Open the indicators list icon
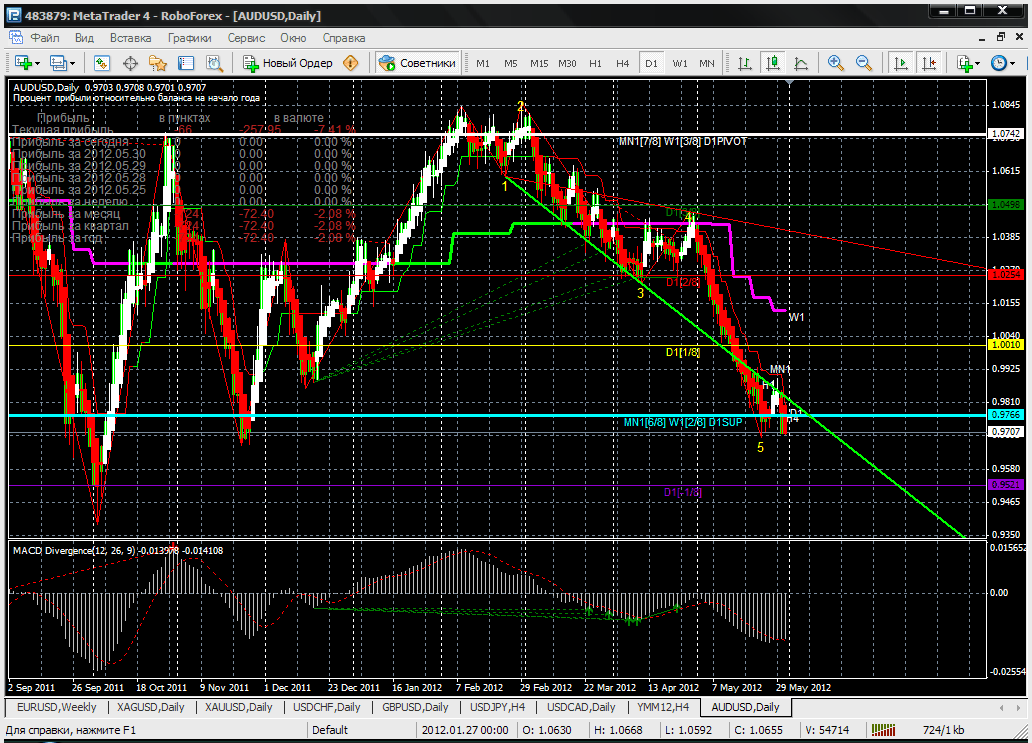The image size is (1032, 743). pos(965,63)
